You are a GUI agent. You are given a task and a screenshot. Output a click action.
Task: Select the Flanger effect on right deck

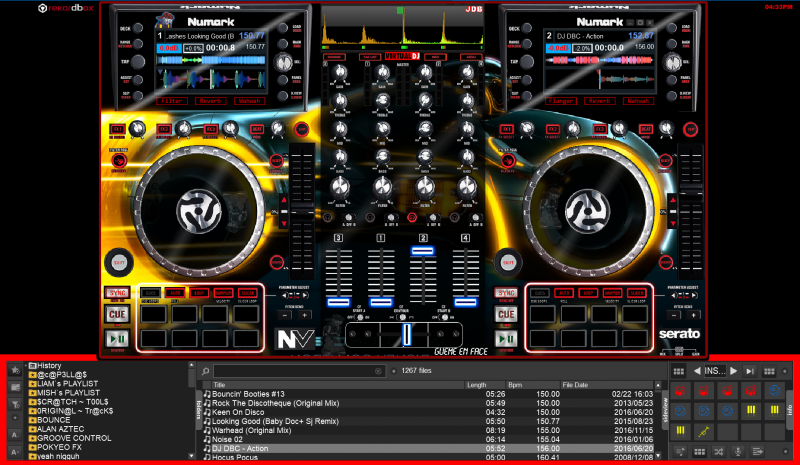[561, 101]
